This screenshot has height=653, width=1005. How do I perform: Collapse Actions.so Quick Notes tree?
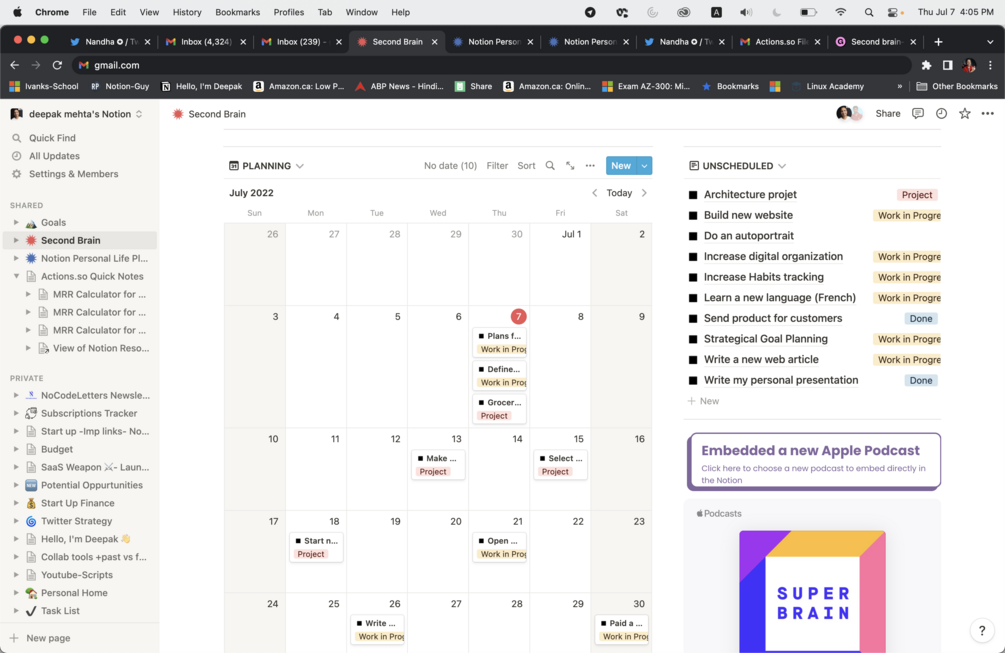click(16, 276)
